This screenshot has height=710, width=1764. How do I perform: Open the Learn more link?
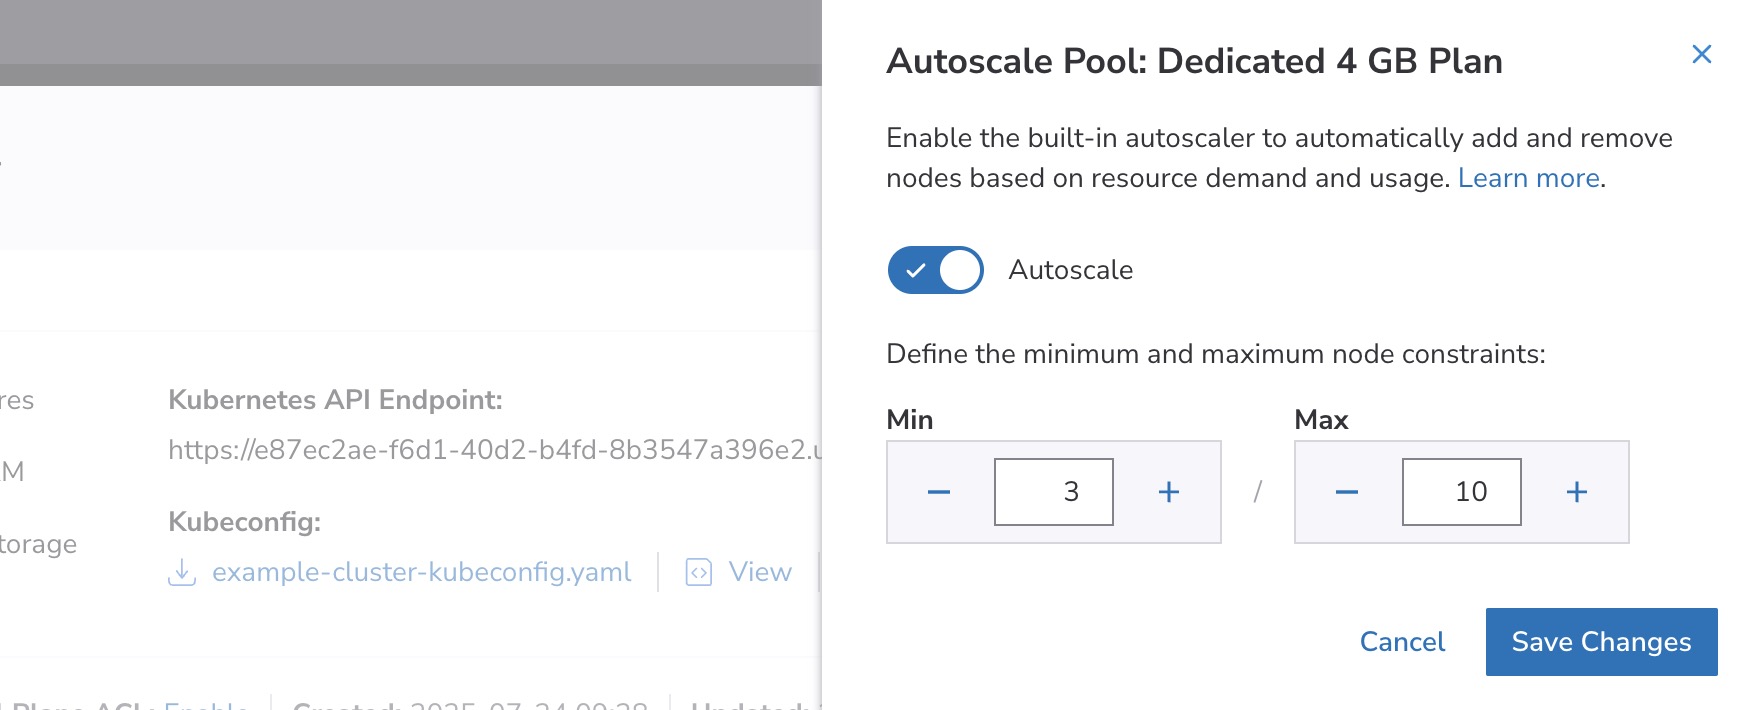coord(1528,178)
